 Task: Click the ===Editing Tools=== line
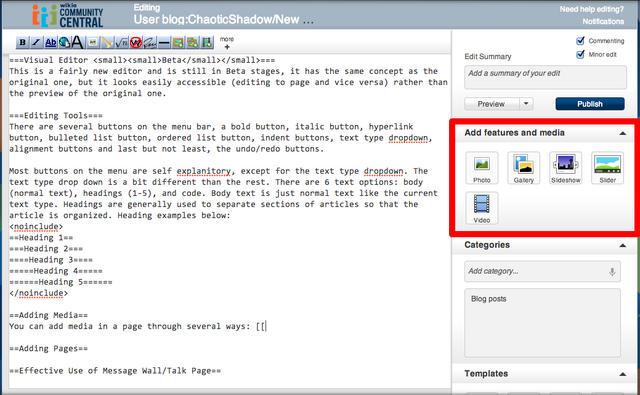(x=56, y=115)
